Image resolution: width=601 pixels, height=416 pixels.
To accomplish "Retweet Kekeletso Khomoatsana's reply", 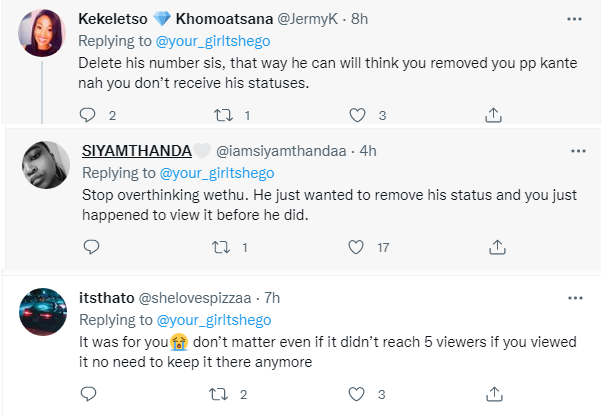I will tap(223, 115).
